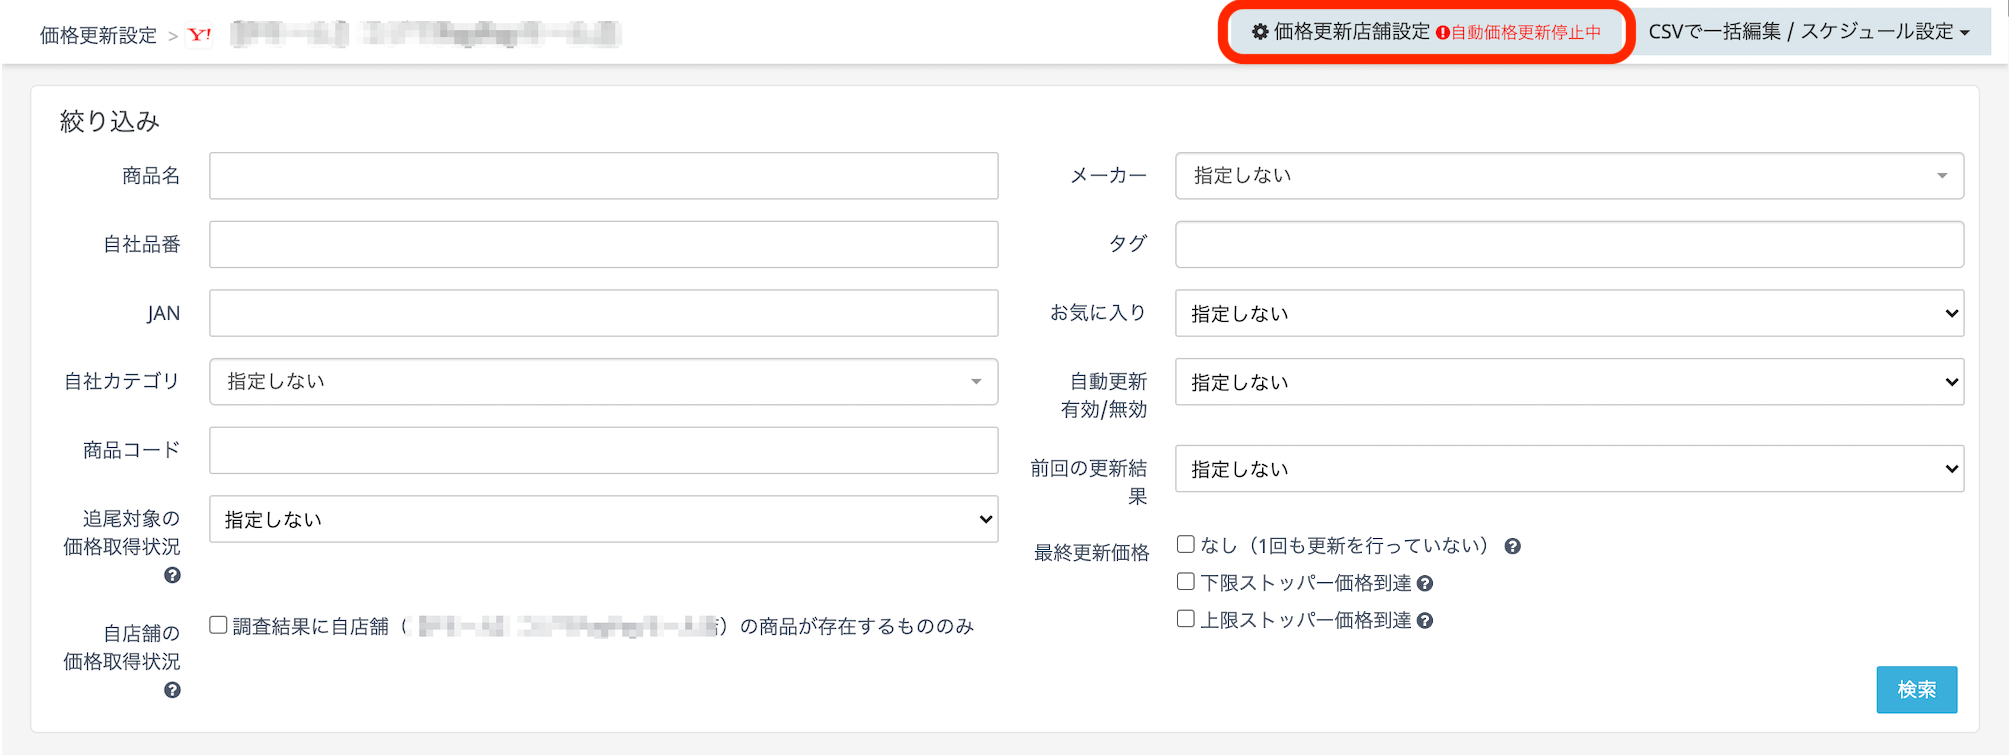The height and width of the screenshot is (755, 2009).
Task: Go to 価格更新設定 breadcrumb link
Action: 98,36
